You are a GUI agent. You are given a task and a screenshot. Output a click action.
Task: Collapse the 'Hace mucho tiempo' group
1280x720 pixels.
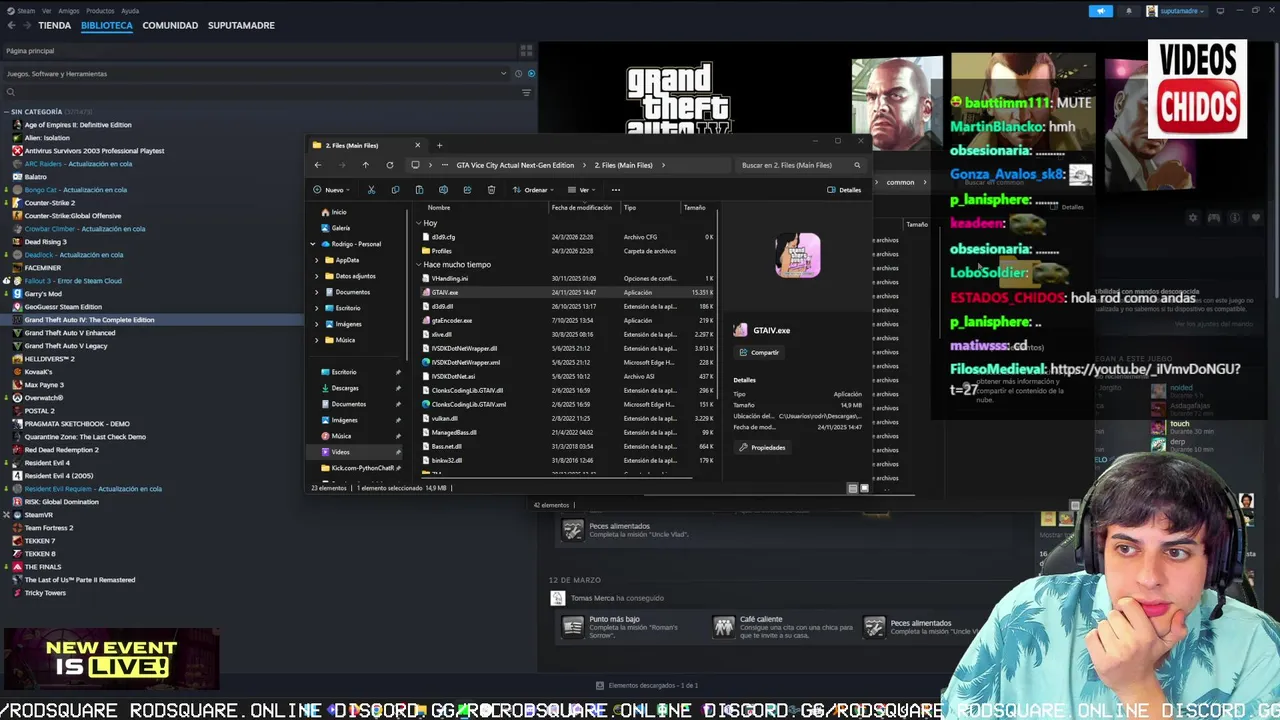coord(419,265)
